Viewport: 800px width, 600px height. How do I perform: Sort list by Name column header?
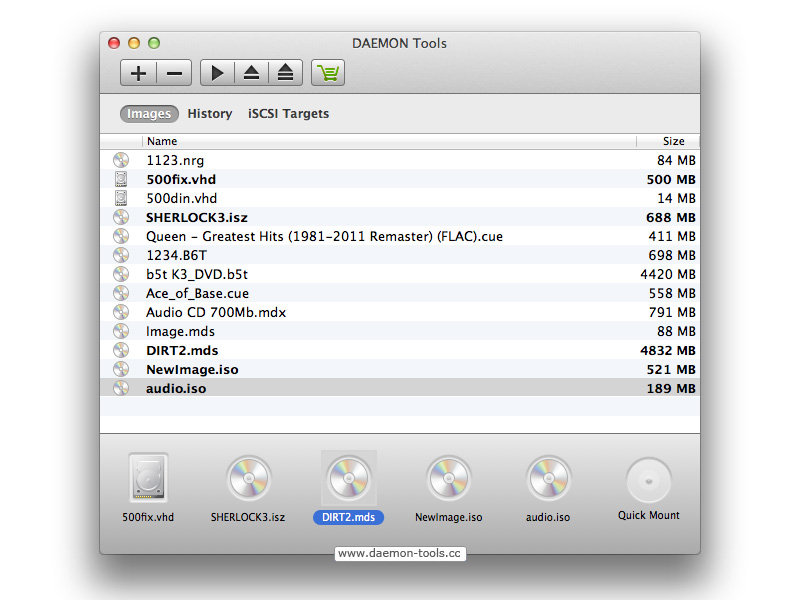pos(389,141)
